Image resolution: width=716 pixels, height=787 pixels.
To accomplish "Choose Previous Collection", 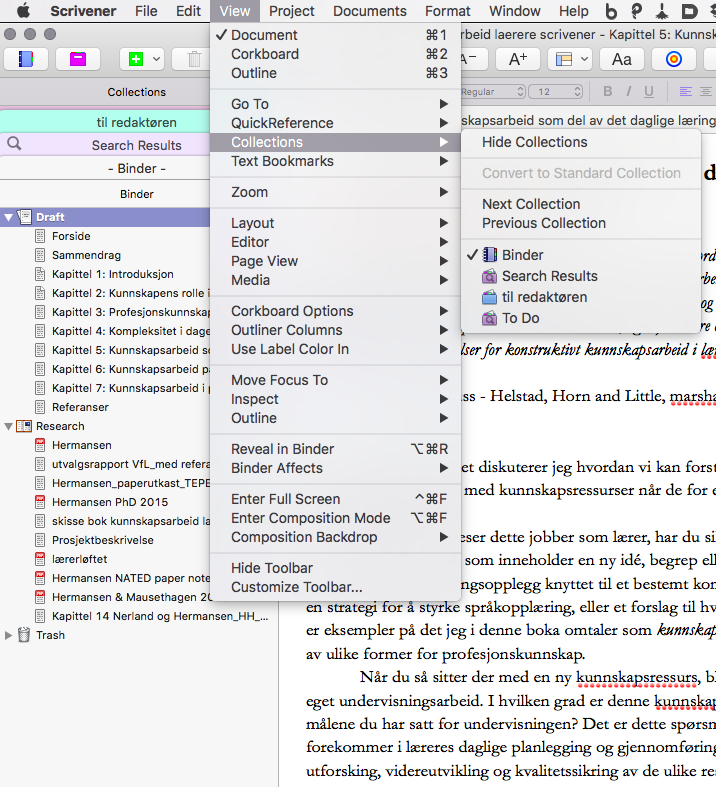I will [581, 223].
